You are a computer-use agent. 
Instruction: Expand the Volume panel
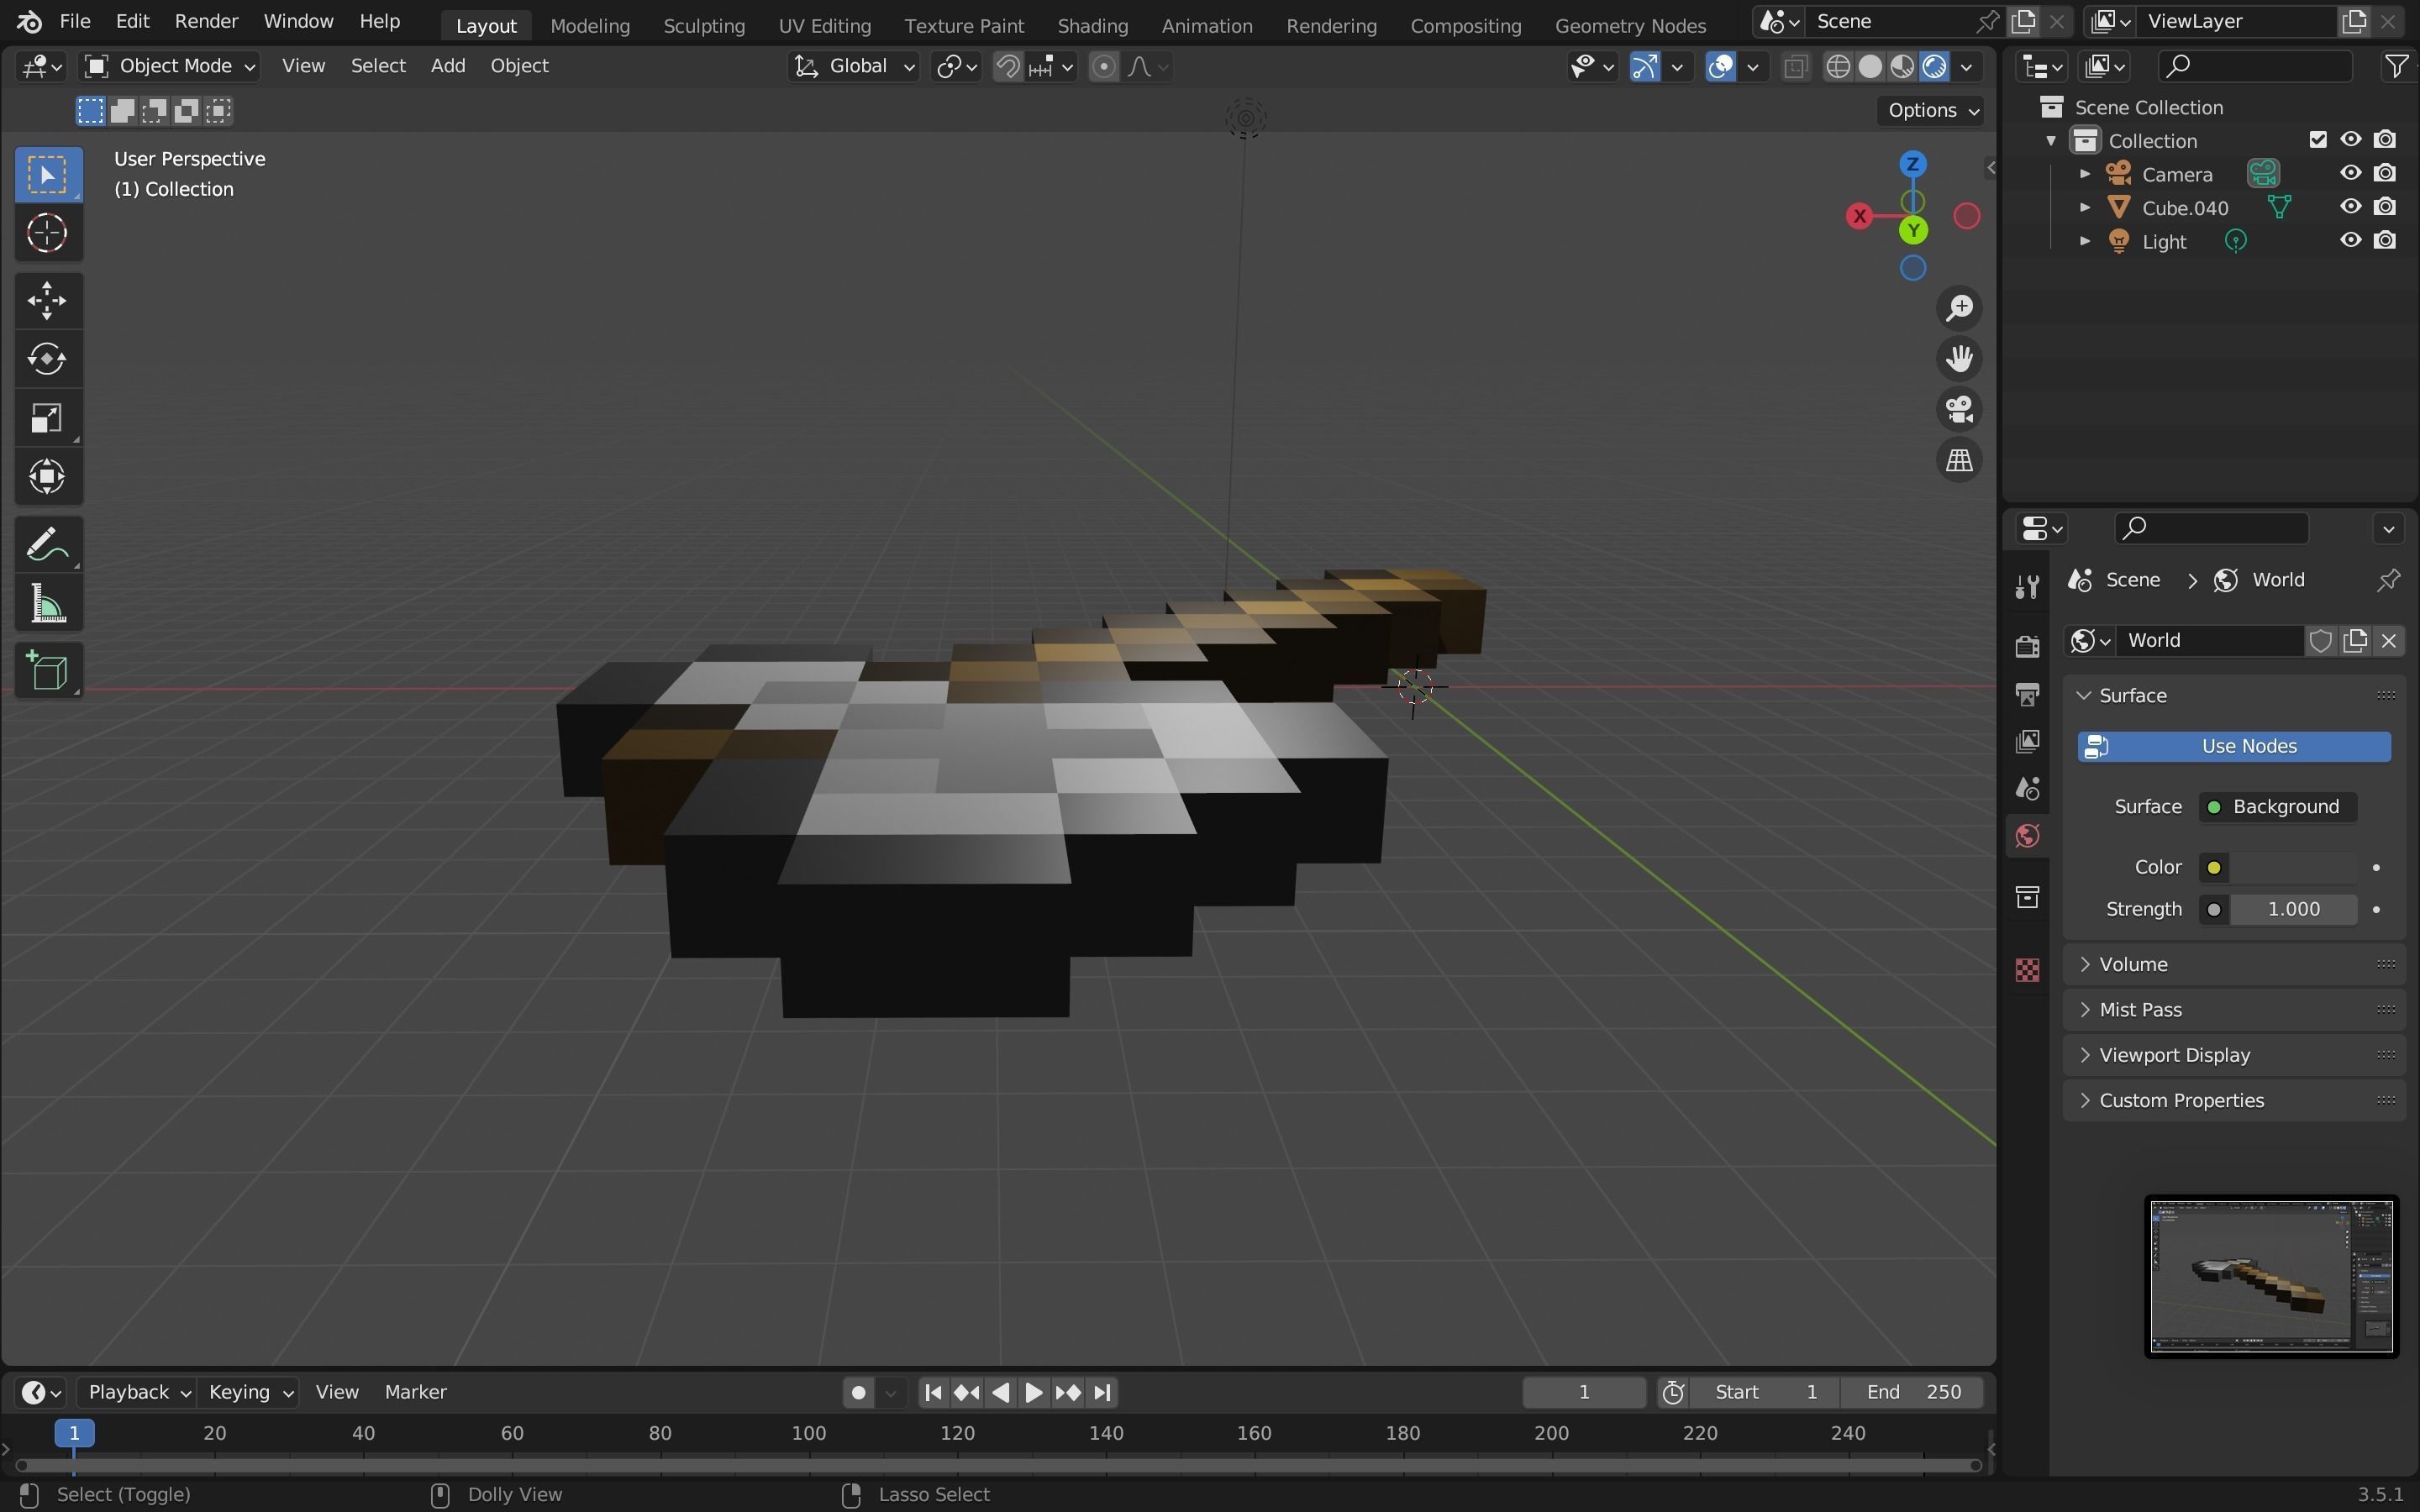(2233, 964)
